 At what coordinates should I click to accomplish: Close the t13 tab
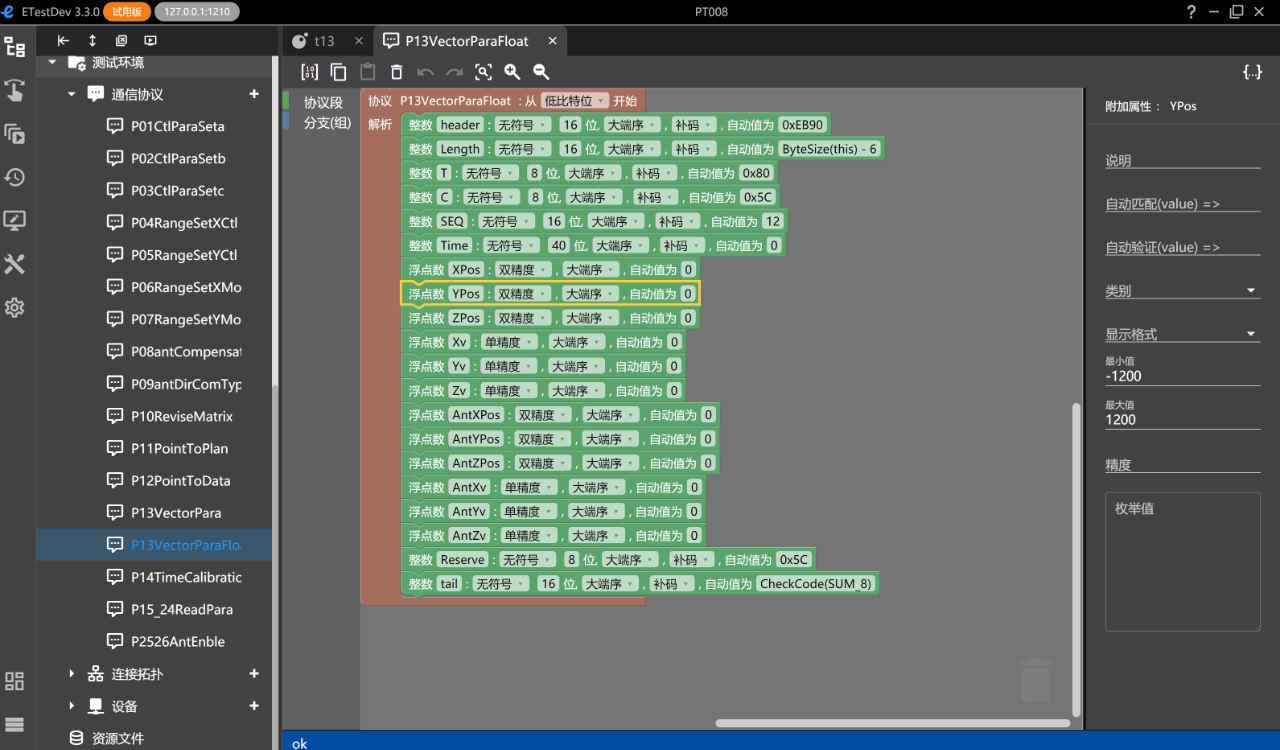pos(360,41)
